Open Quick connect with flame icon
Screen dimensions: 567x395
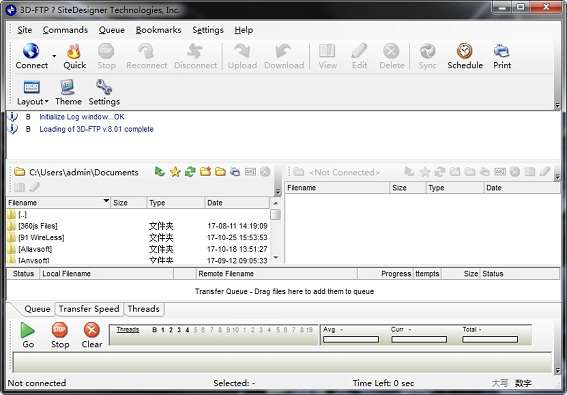[x=74, y=52]
